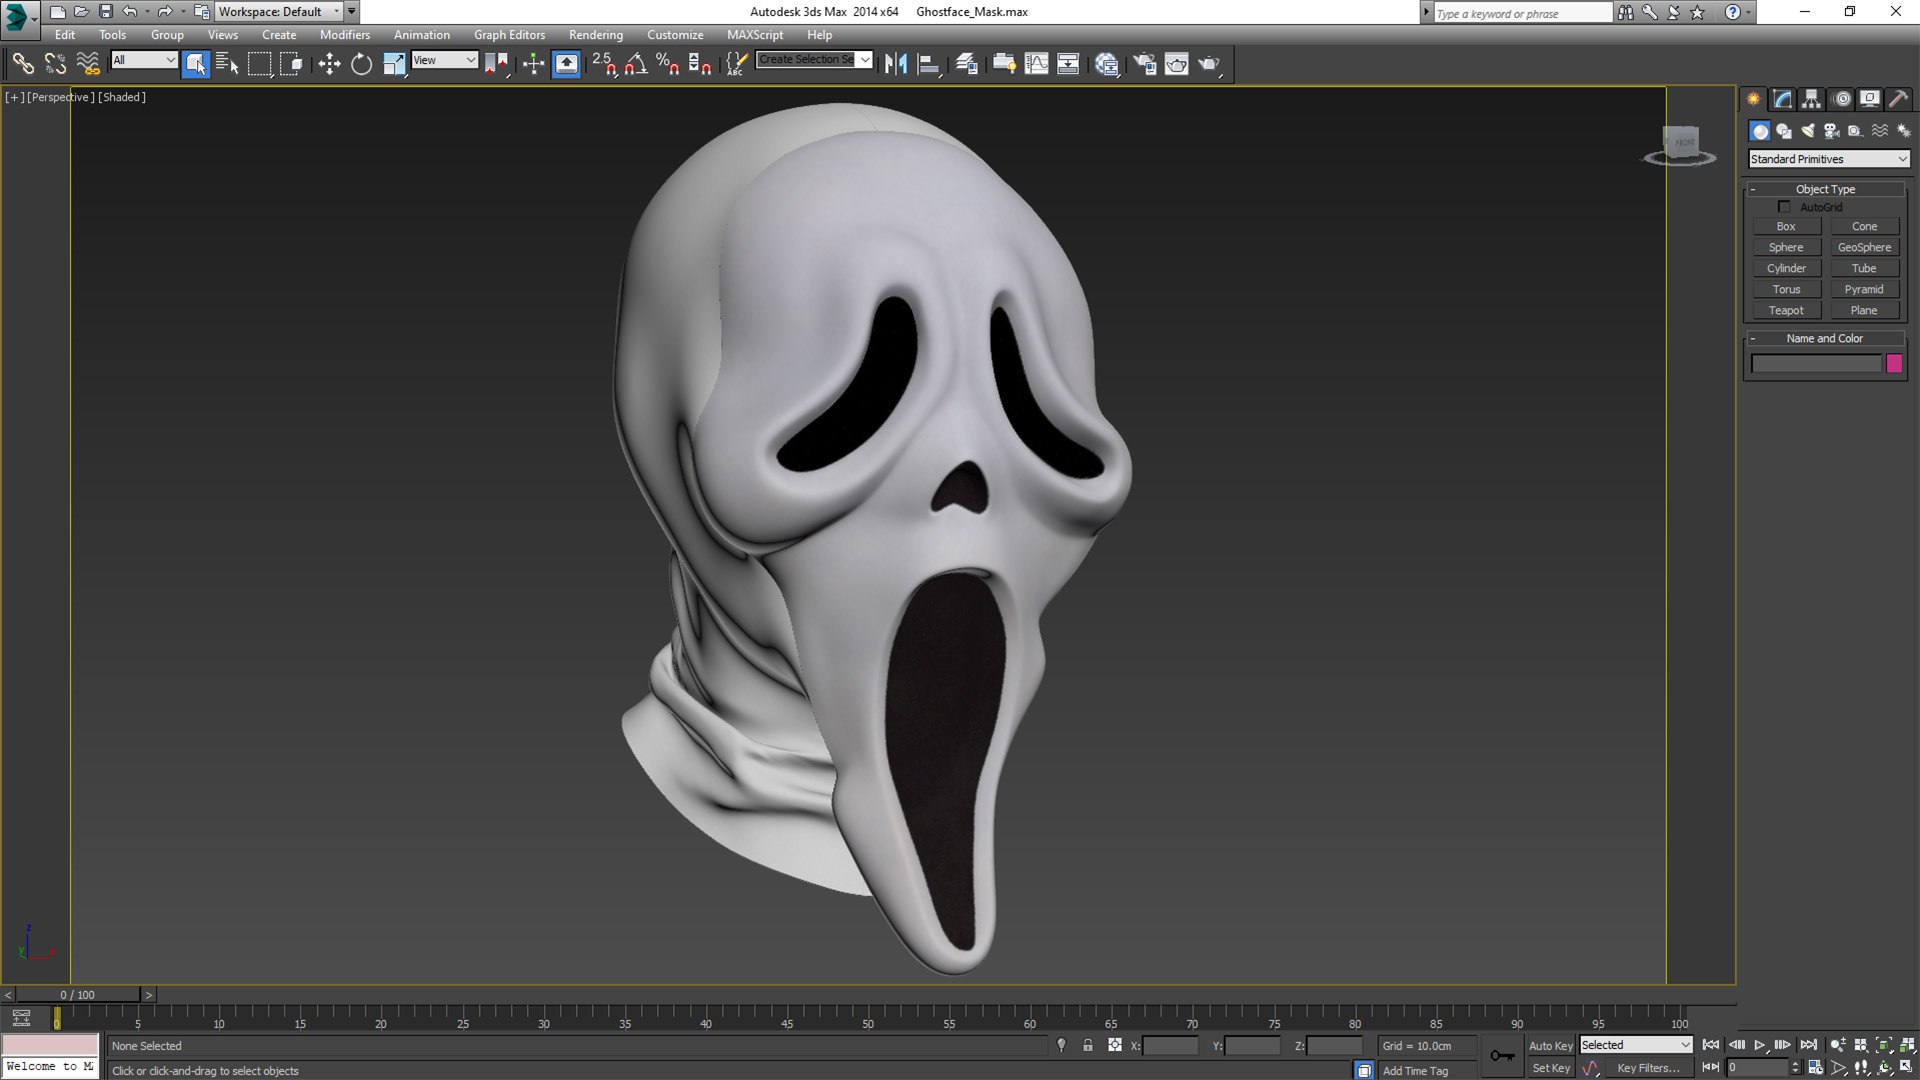This screenshot has height=1080, width=1920.
Task: Open Reference Coordinate System View dropdown
Action: (445, 60)
